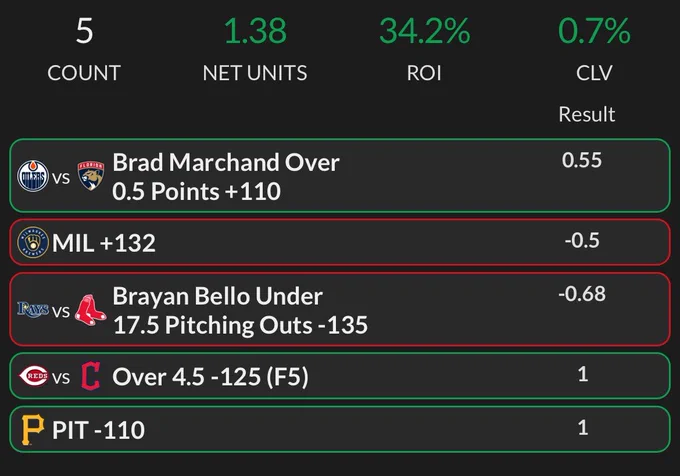This screenshot has height=476, width=680.
Task: Open the MIL +132 bet row
Action: pyautogui.click(x=340, y=242)
